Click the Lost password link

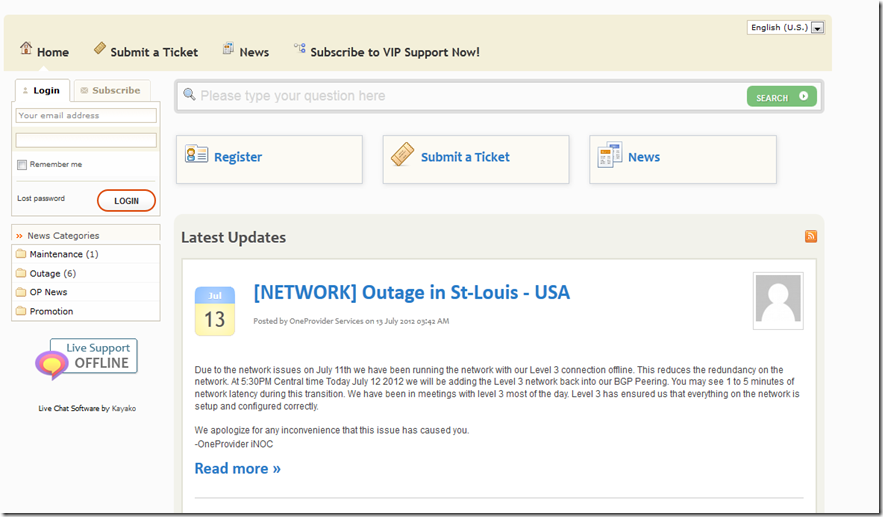click(41, 198)
